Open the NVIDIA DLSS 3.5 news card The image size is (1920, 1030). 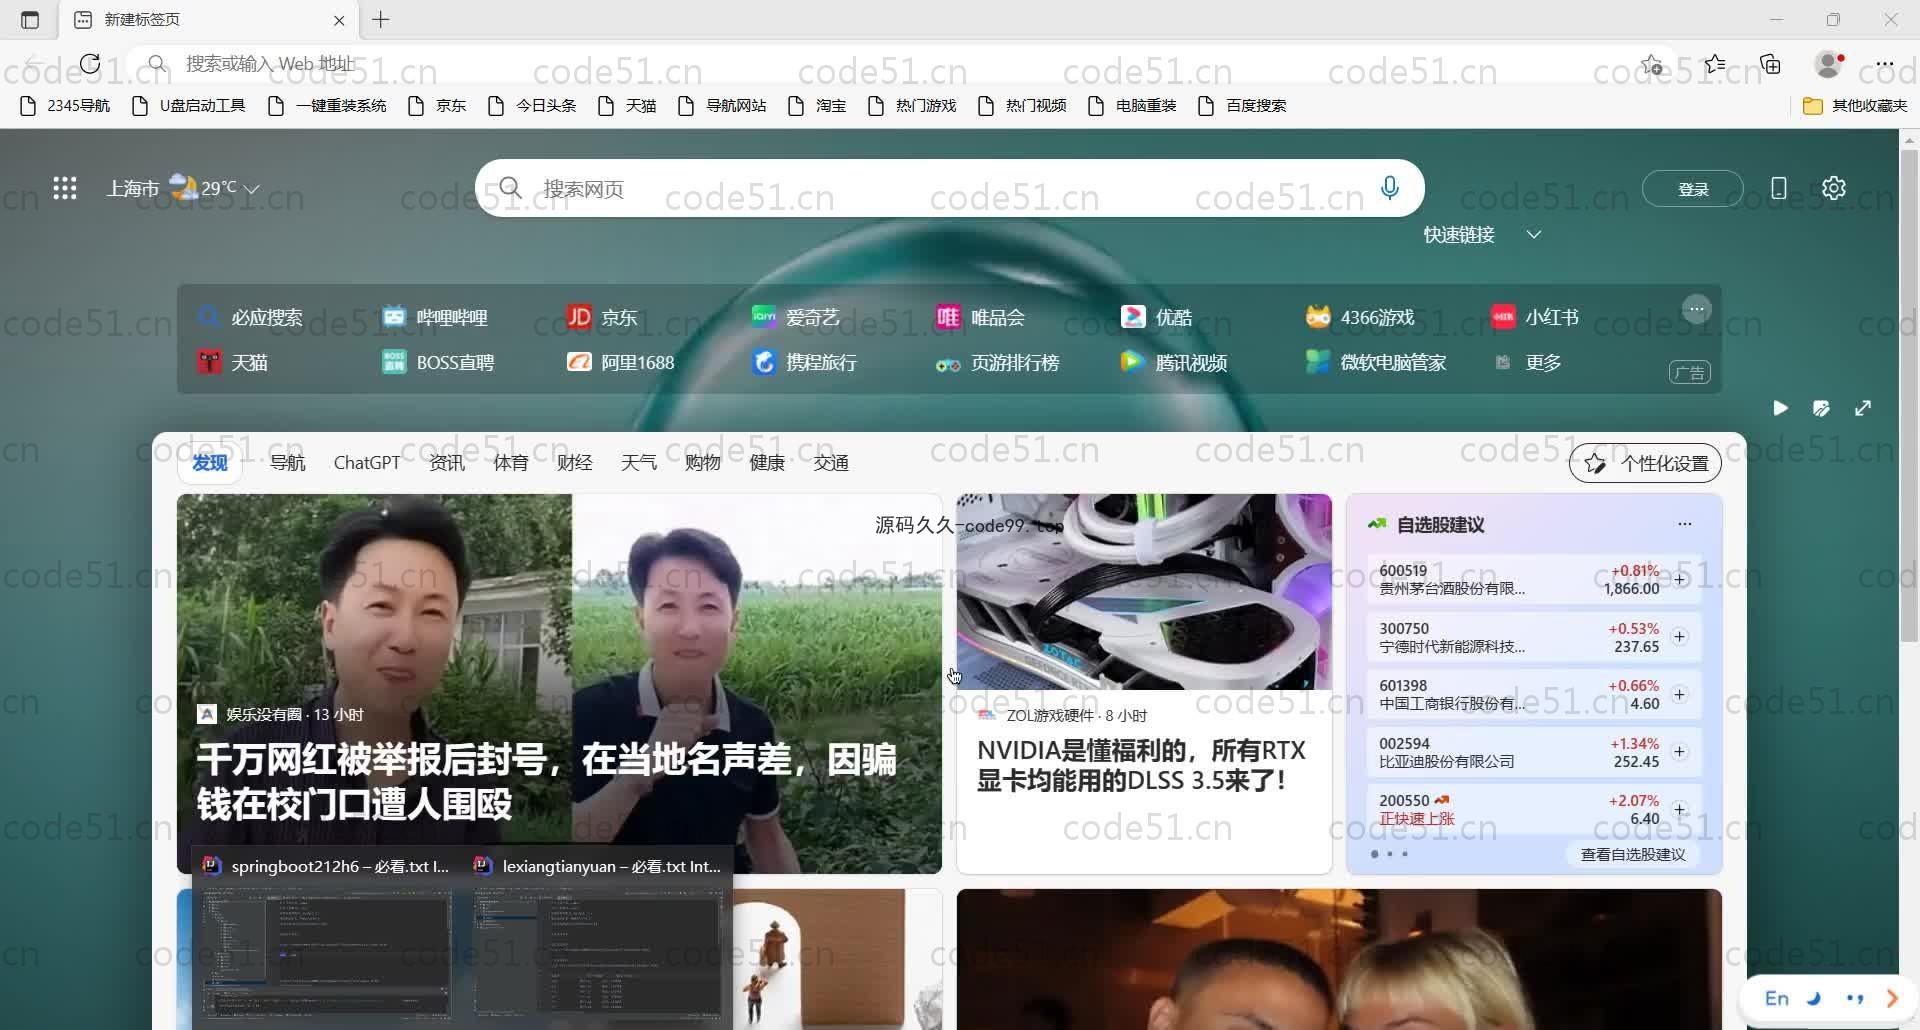point(1144,684)
